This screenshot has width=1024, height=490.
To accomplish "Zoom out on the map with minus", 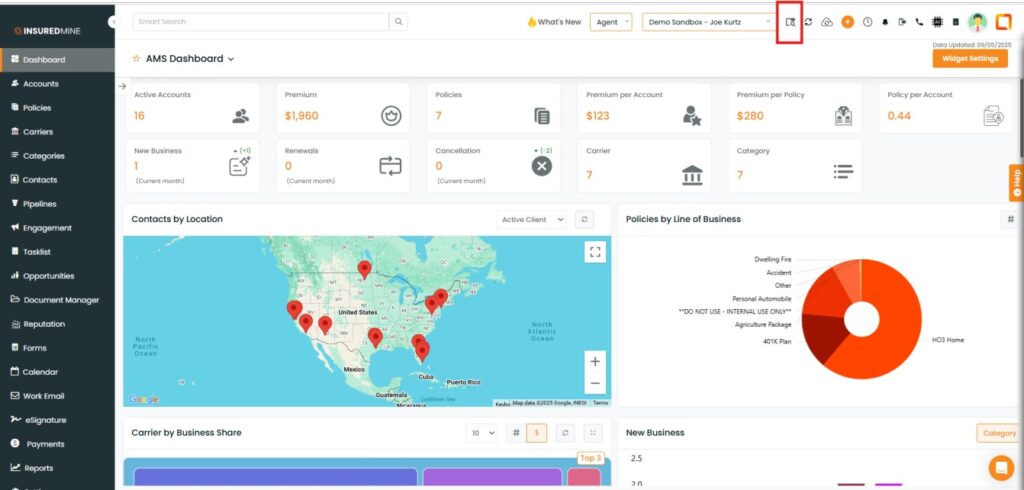I will (595, 383).
